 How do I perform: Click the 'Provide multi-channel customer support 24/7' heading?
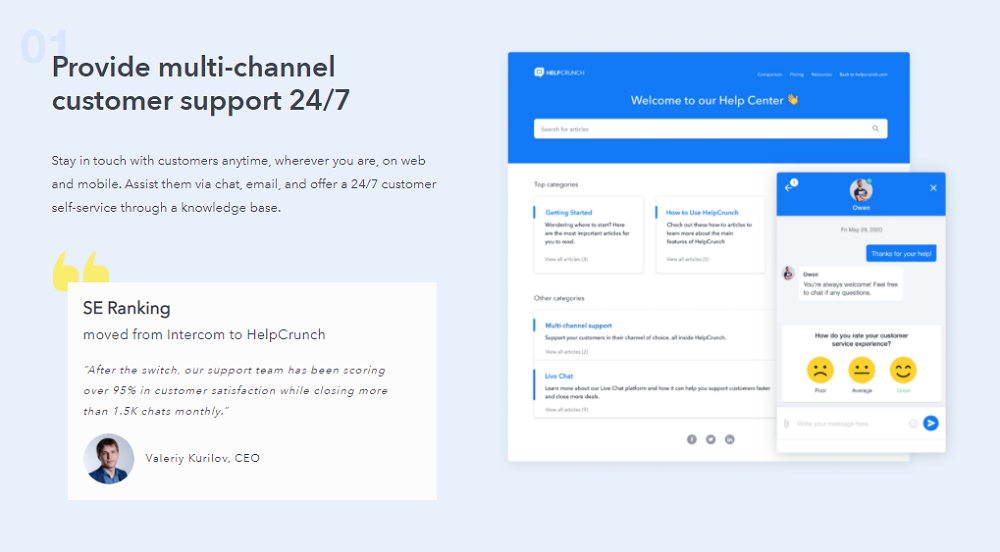201,84
